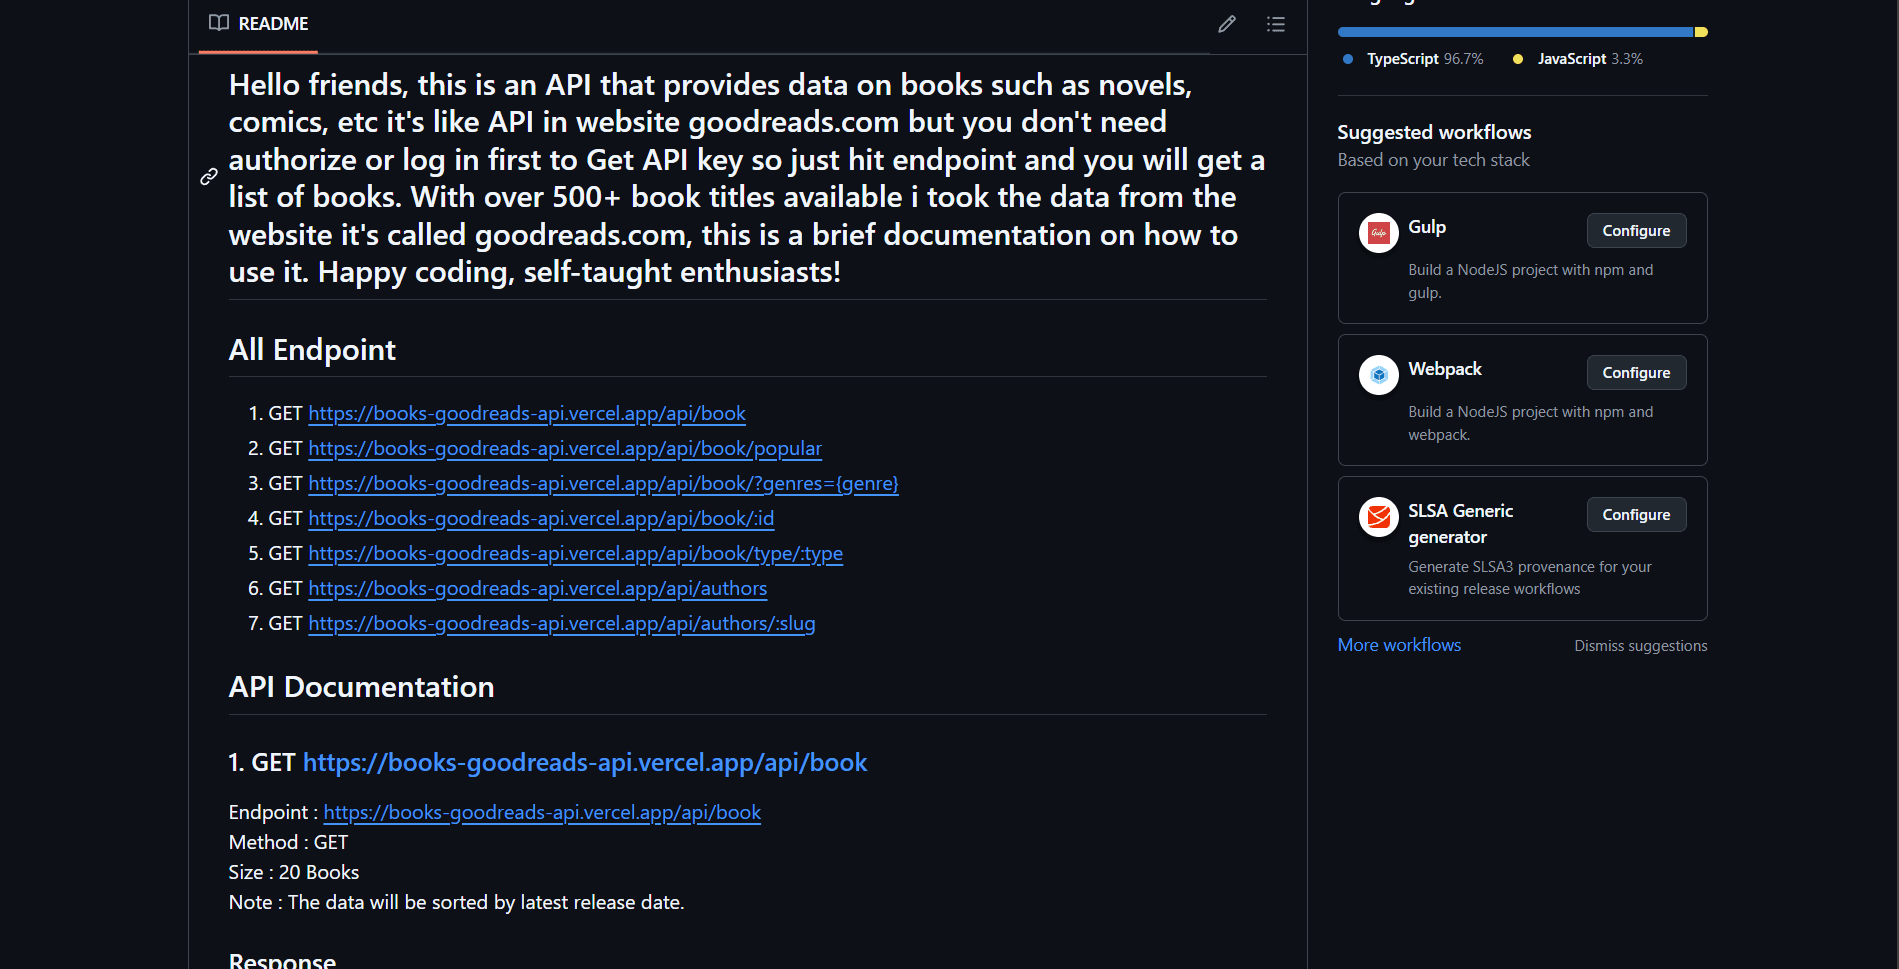Viewport: 1899px width, 969px height.
Task: Click the Webpack workflow title
Action: click(x=1445, y=369)
